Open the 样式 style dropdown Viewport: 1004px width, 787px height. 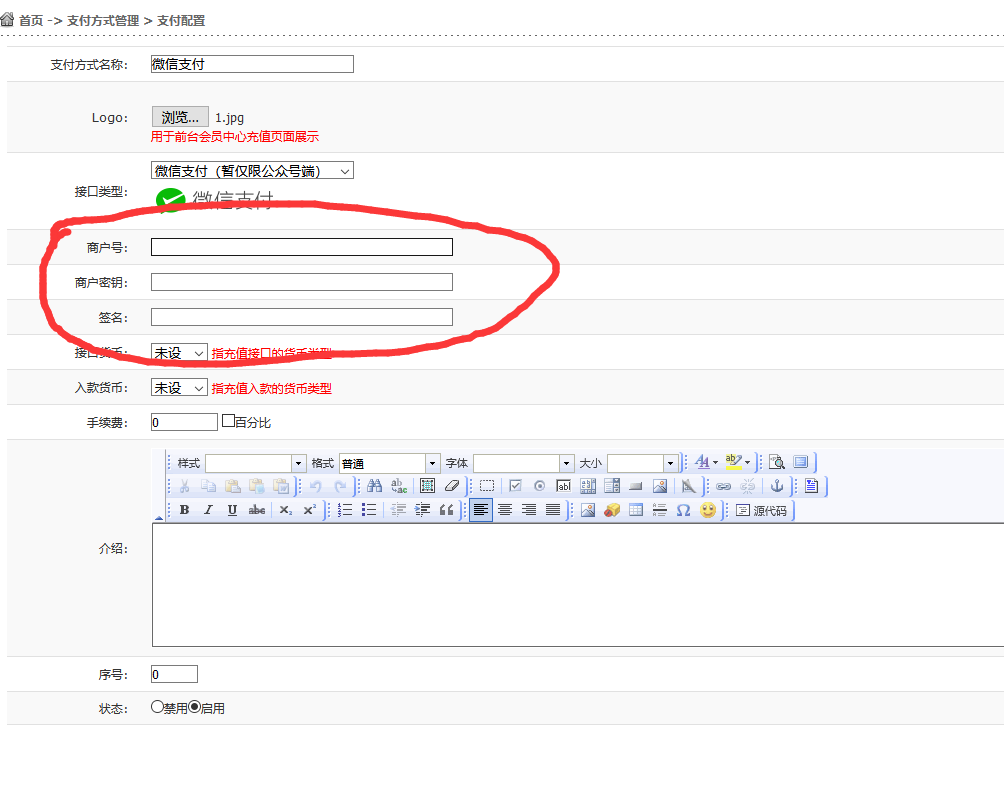(x=255, y=463)
